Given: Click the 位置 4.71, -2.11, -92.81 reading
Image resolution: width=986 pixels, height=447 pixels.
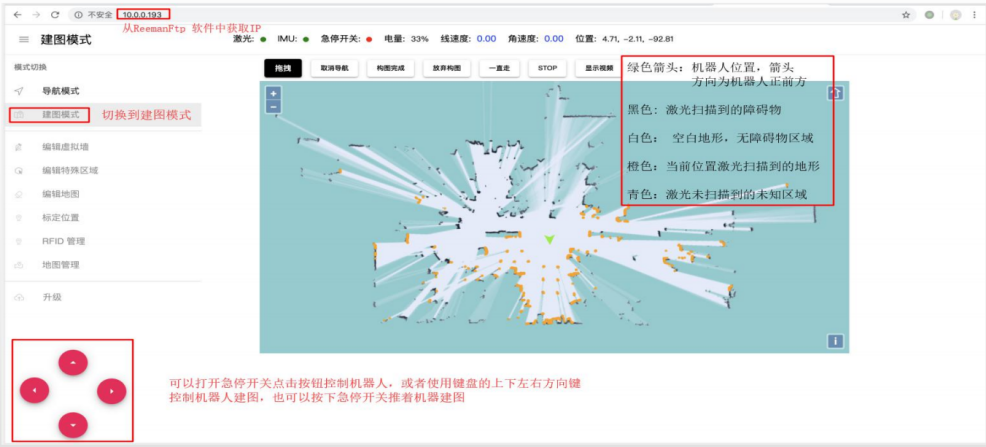Looking at the screenshot, I should coord(624,39).
